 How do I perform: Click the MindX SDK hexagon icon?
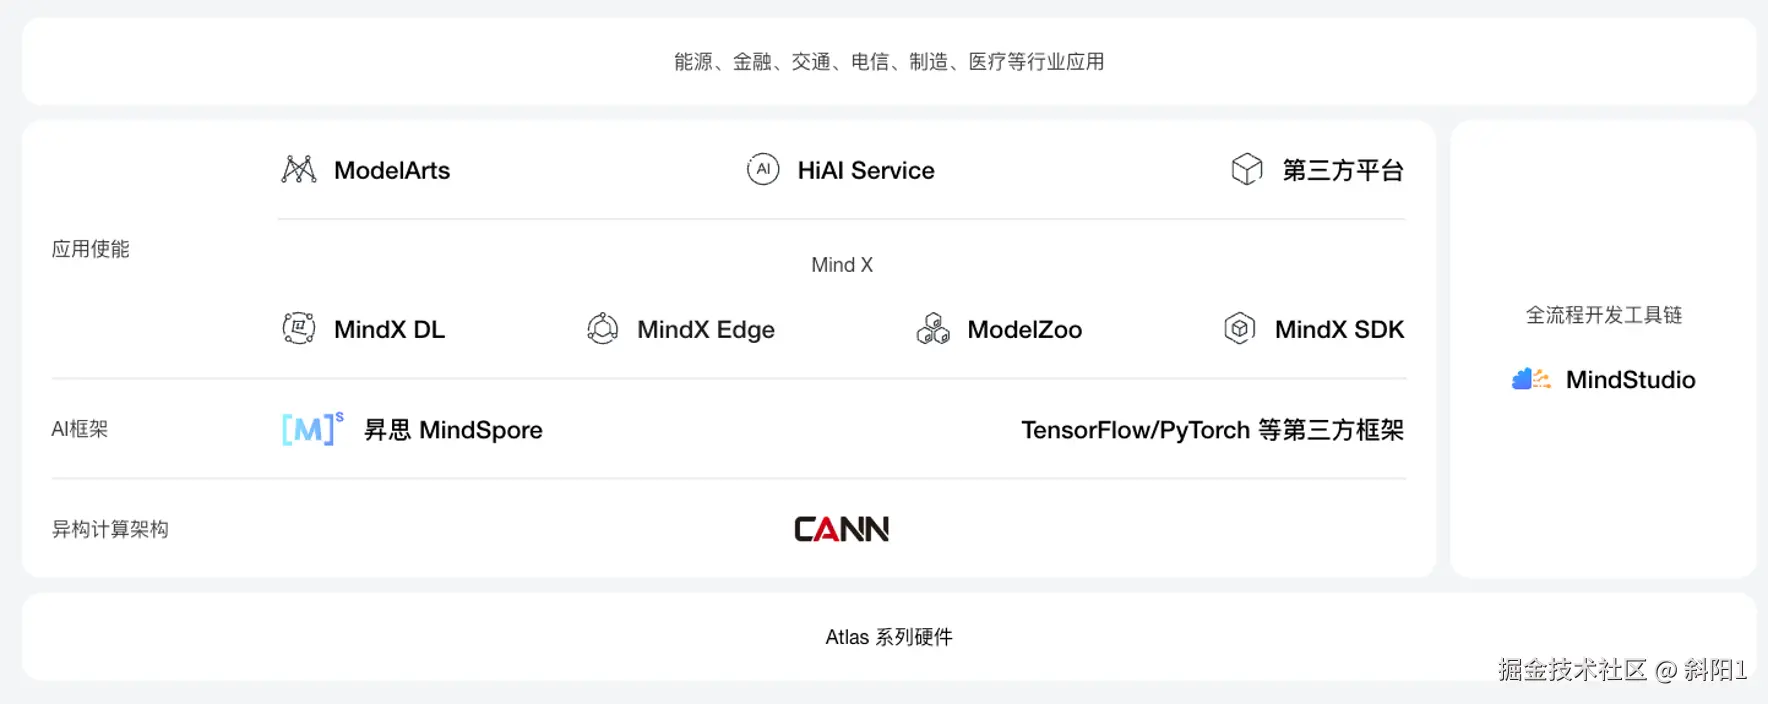coord(1239,328)
